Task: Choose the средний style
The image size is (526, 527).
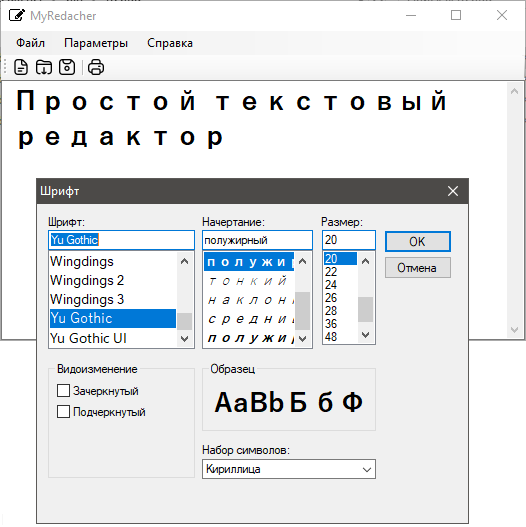Action: (249, 319)
